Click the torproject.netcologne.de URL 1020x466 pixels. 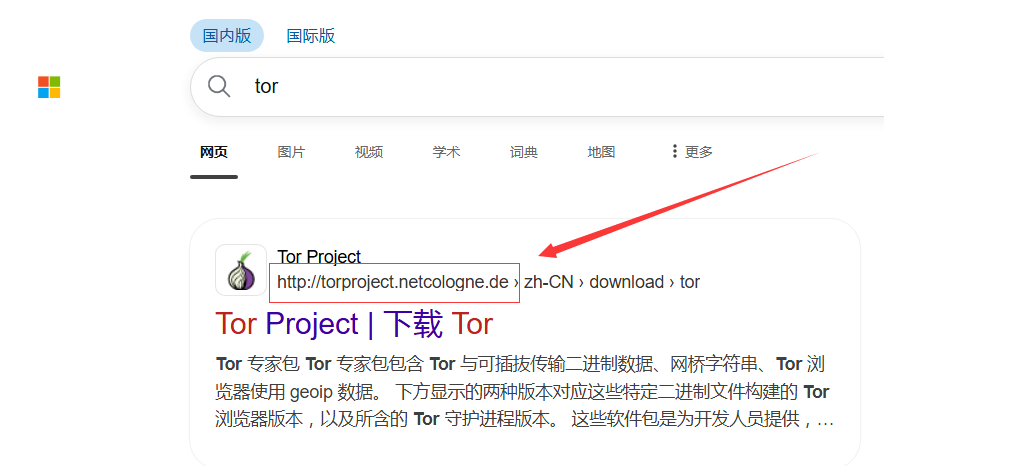point(393,282)
